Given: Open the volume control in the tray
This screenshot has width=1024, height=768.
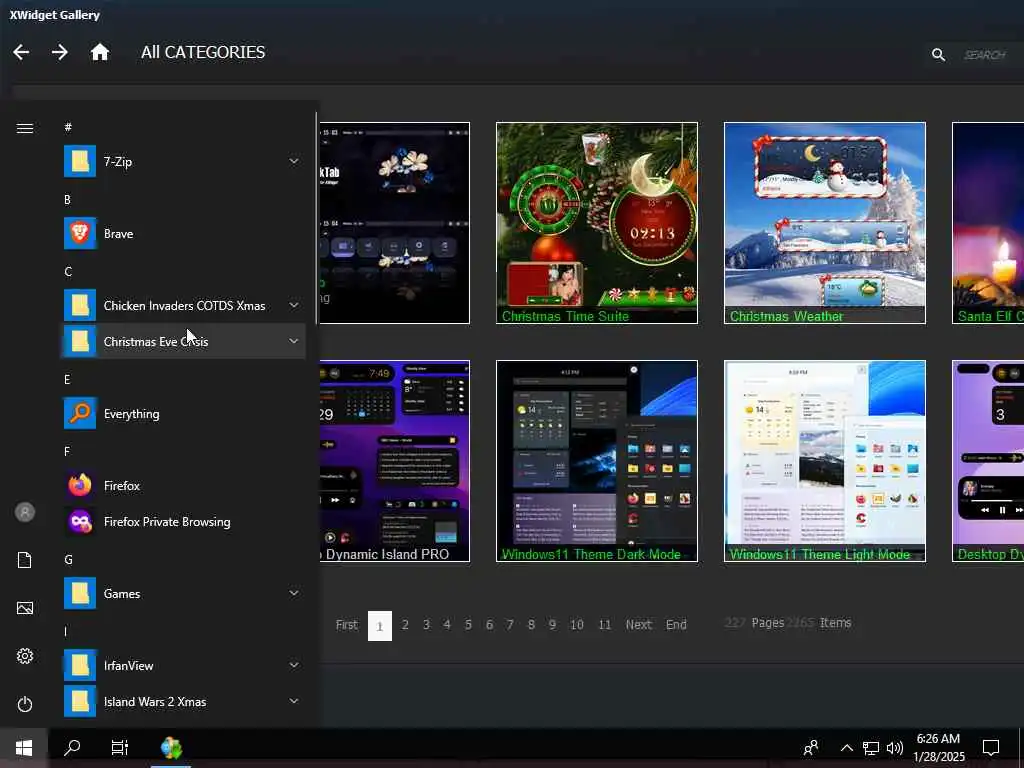Looking at the screenshot, I should coord(895,748).
